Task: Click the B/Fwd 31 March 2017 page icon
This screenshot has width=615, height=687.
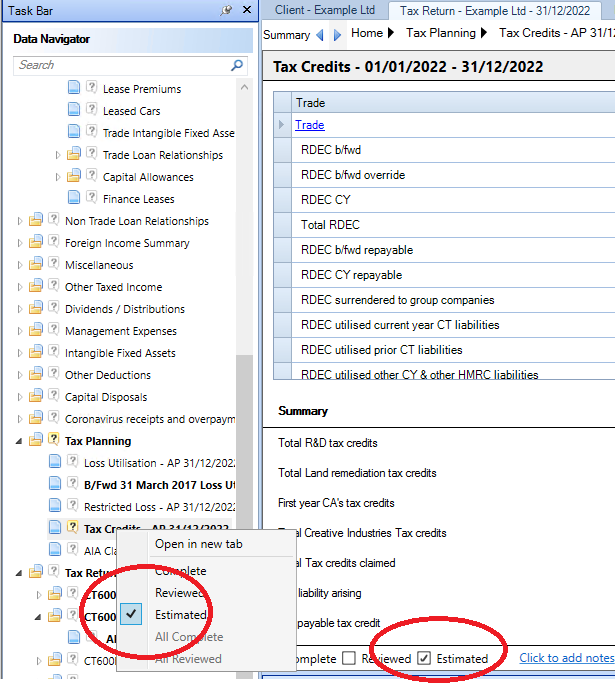Action: [55, 483]
